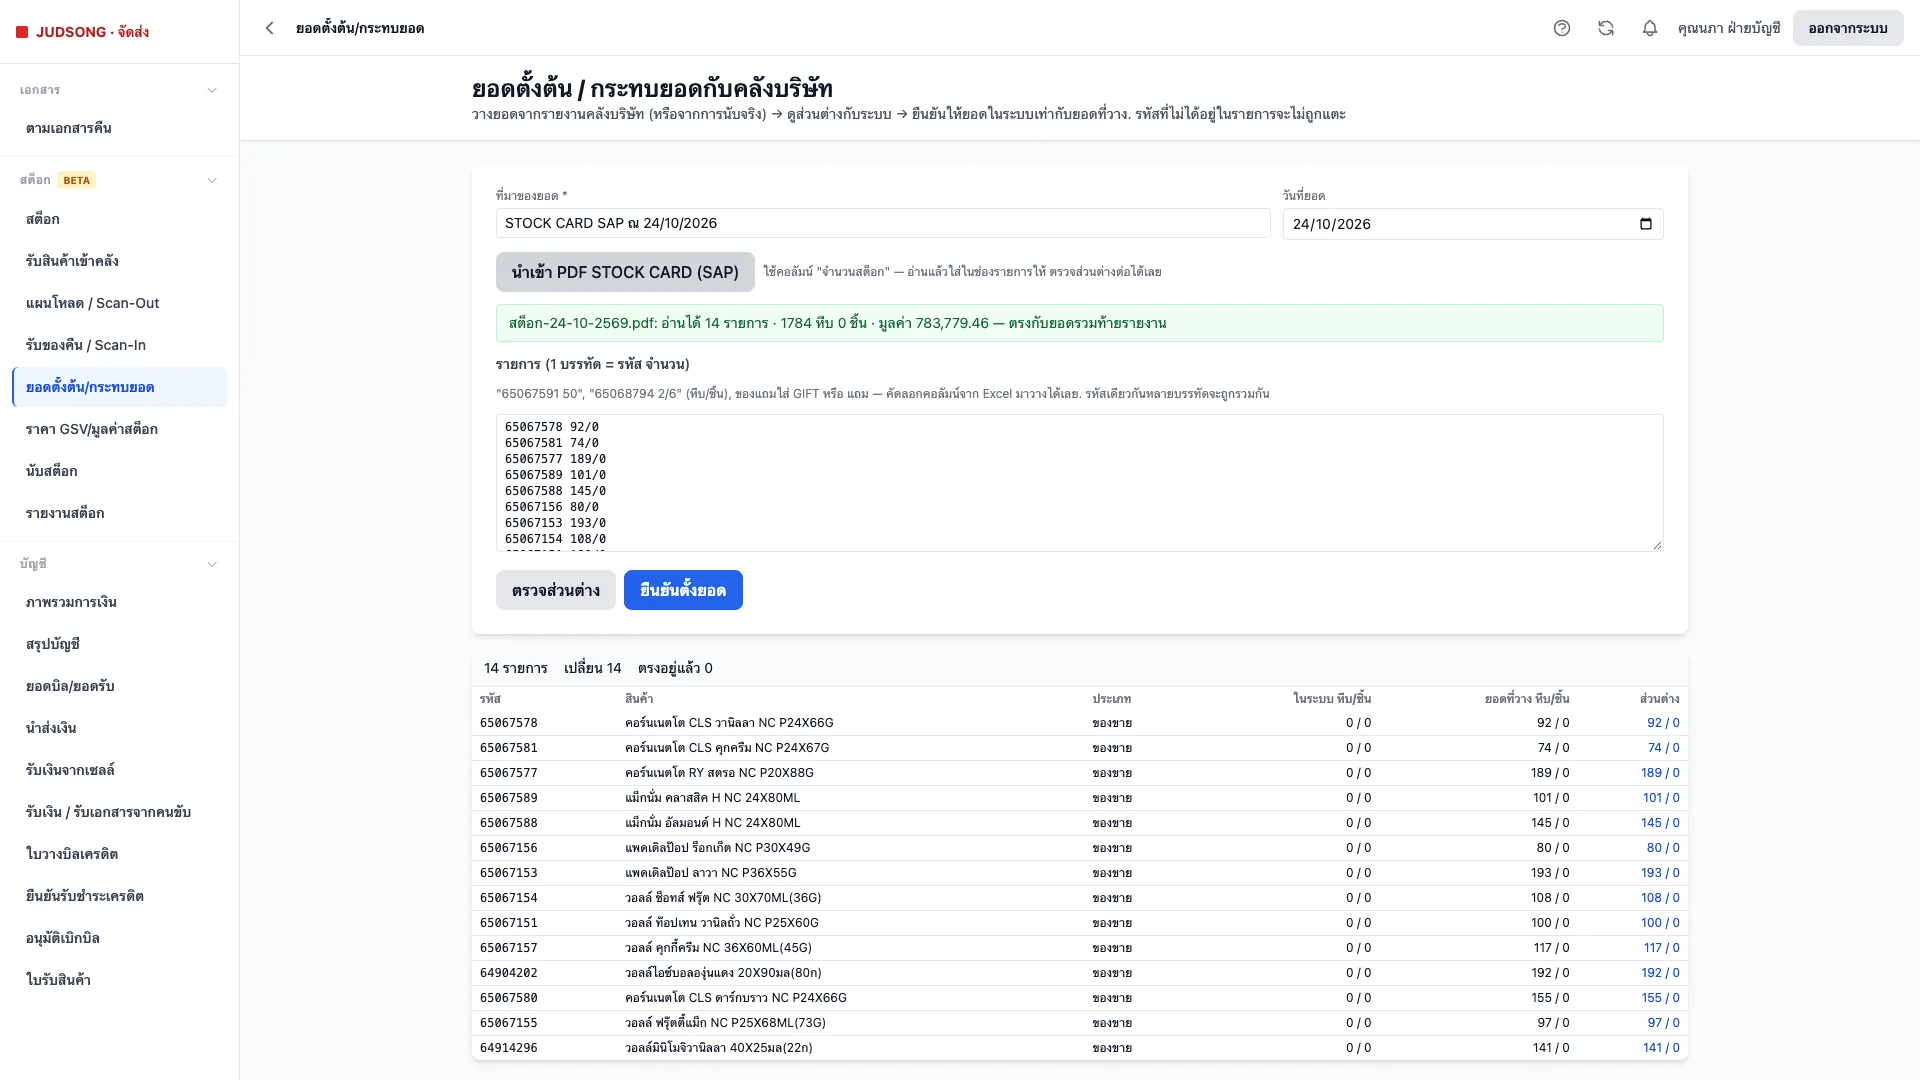Click the ออกจากระบบ logout button
The image size is (1920, 1080).
(x=1847, y=28)
